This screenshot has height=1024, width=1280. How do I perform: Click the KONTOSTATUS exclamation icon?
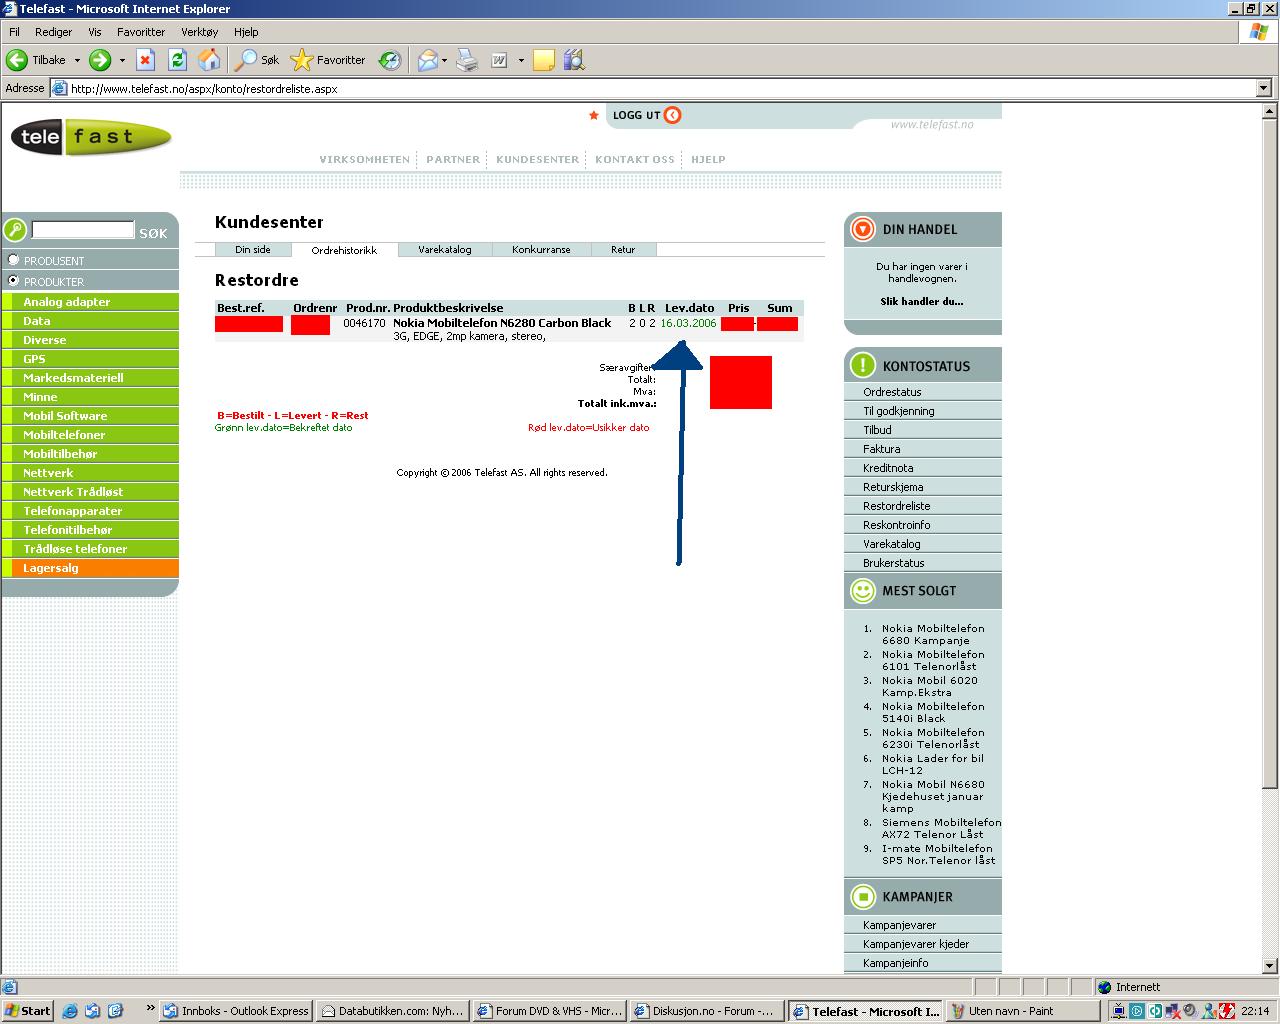click(862, 366)
